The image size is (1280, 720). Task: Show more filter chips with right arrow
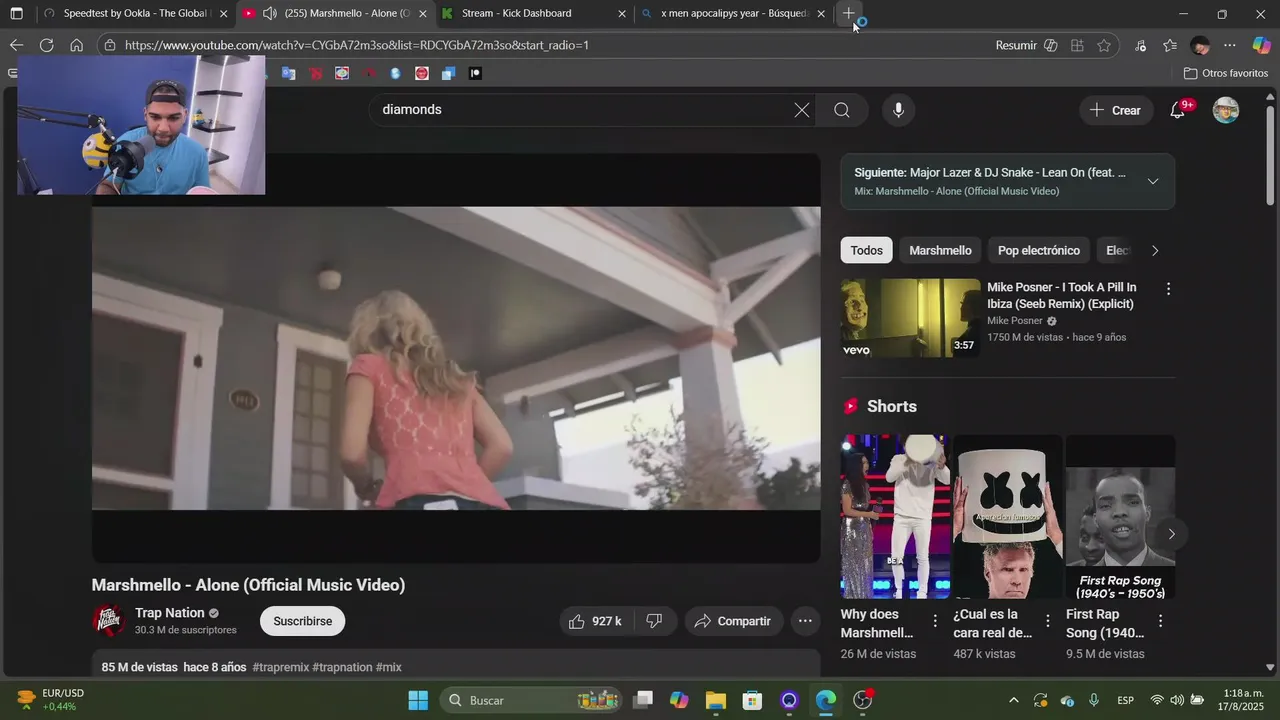pos(1155,250)
